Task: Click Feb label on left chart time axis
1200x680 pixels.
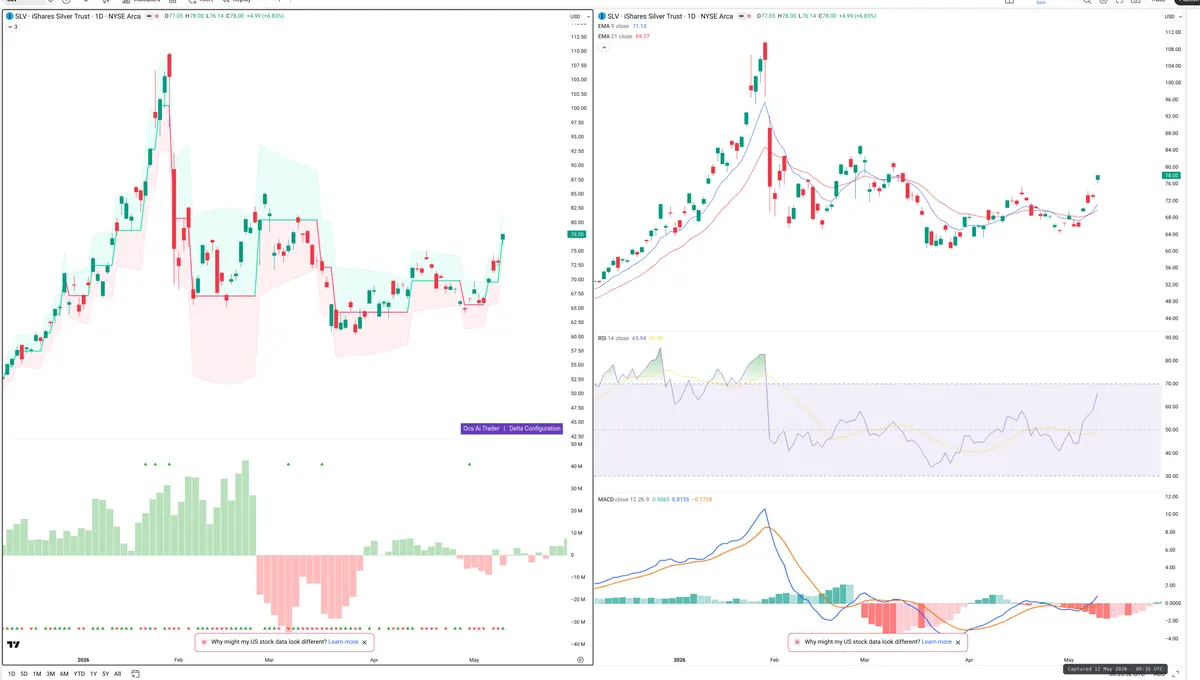Action: 179,660
